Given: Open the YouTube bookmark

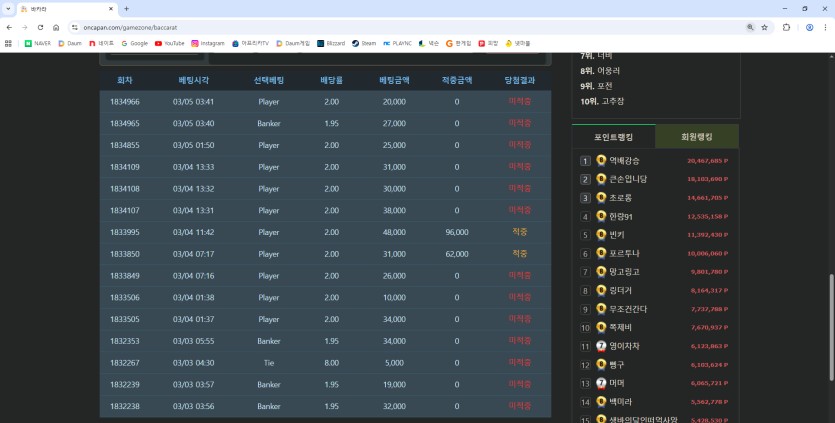Looking at the screenshot, I should pos(169,43).
